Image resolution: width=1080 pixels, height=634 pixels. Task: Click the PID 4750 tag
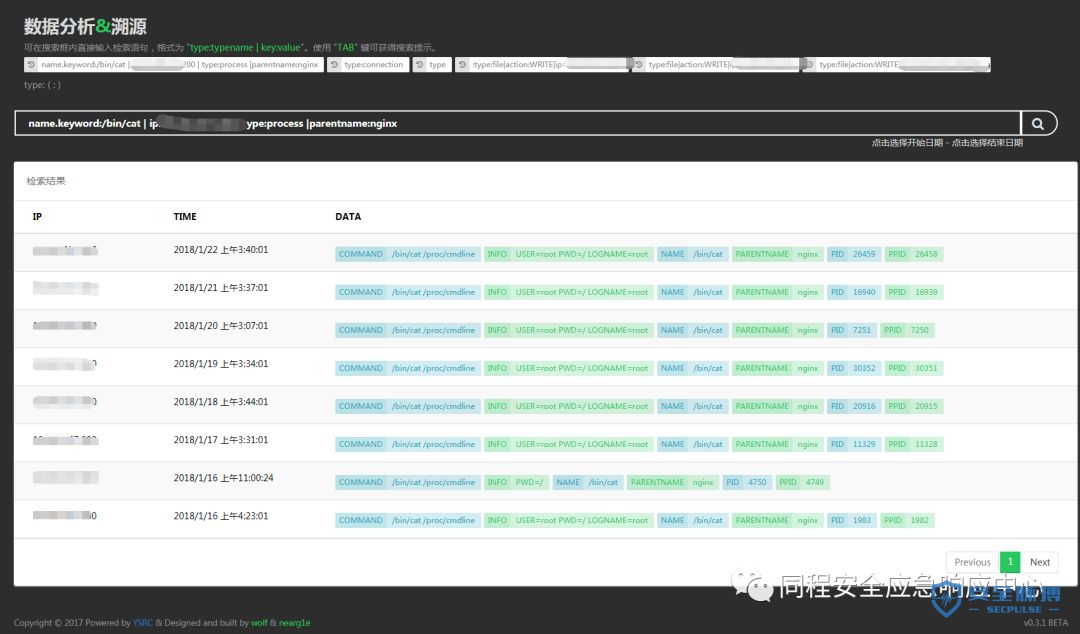pos(747,482)
